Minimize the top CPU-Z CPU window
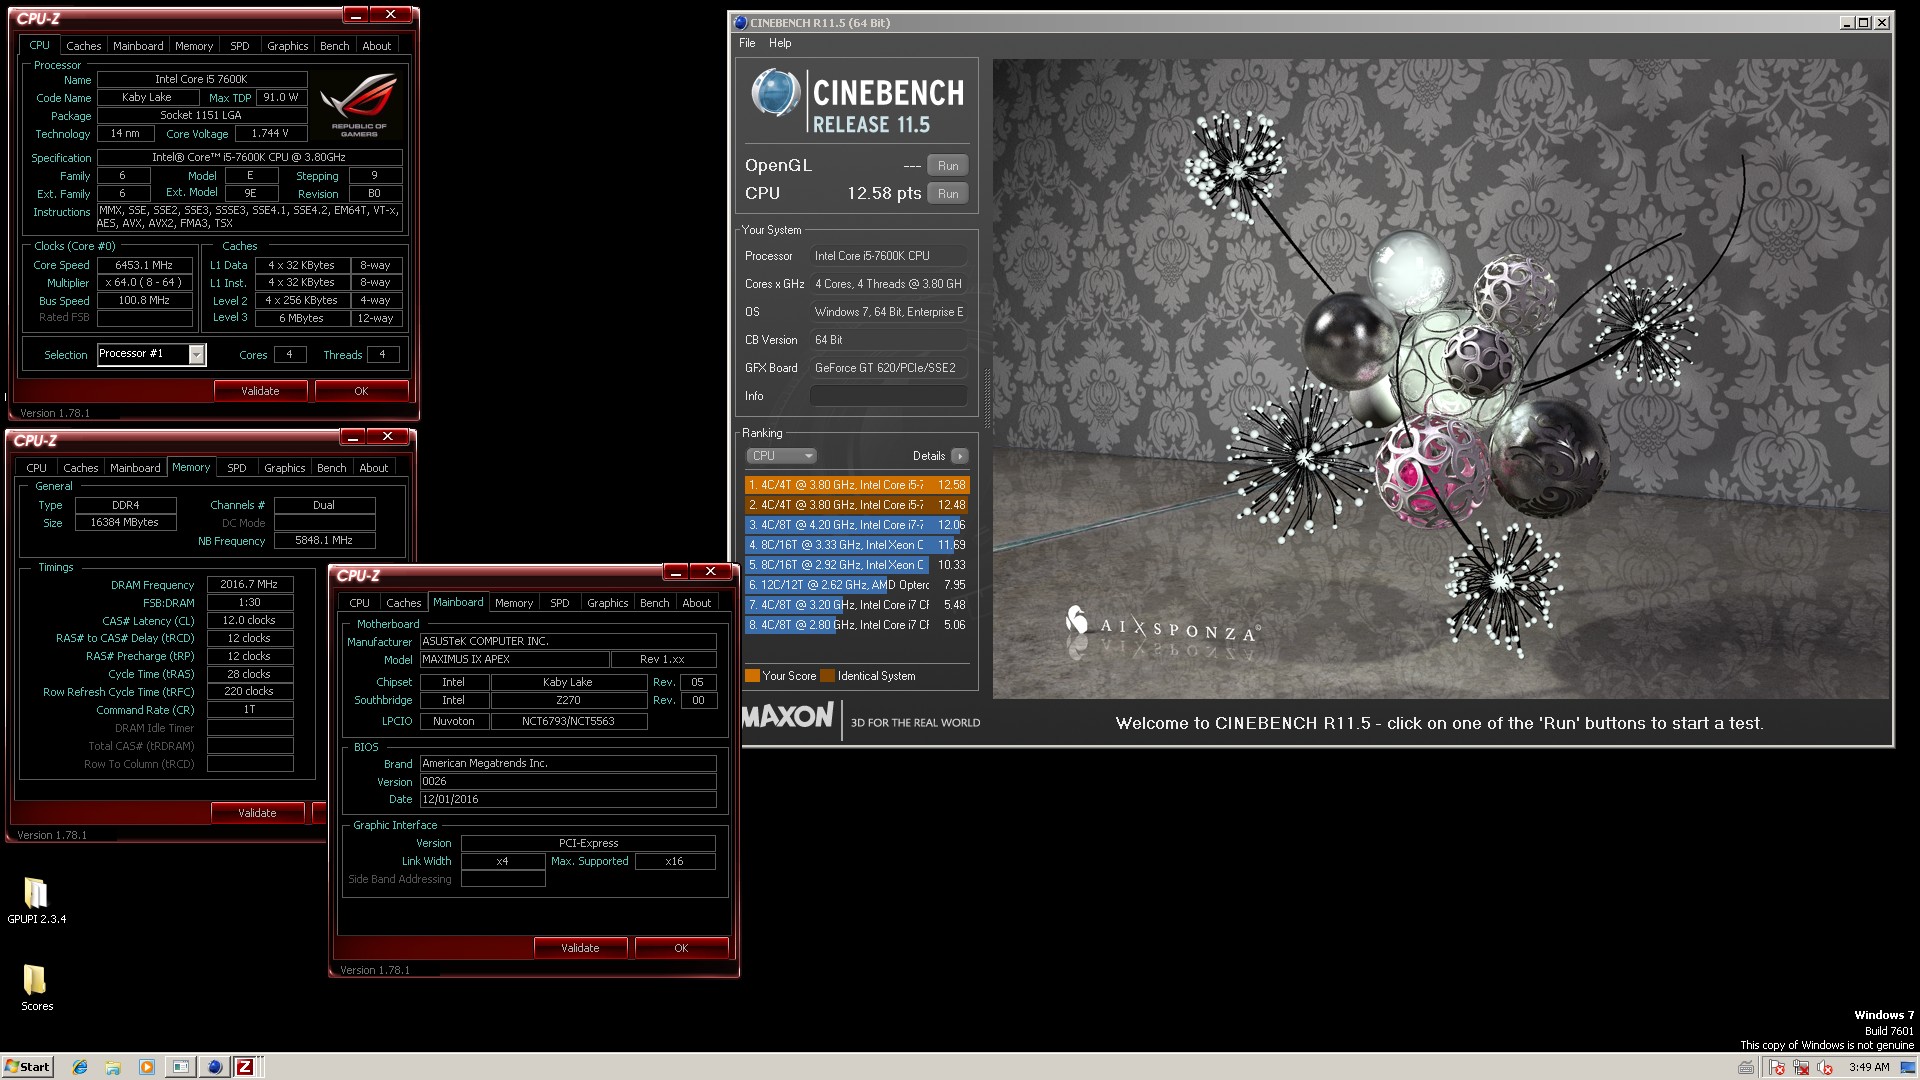This screenshot has height=1080, width=1920. click(x=355, y=15)
